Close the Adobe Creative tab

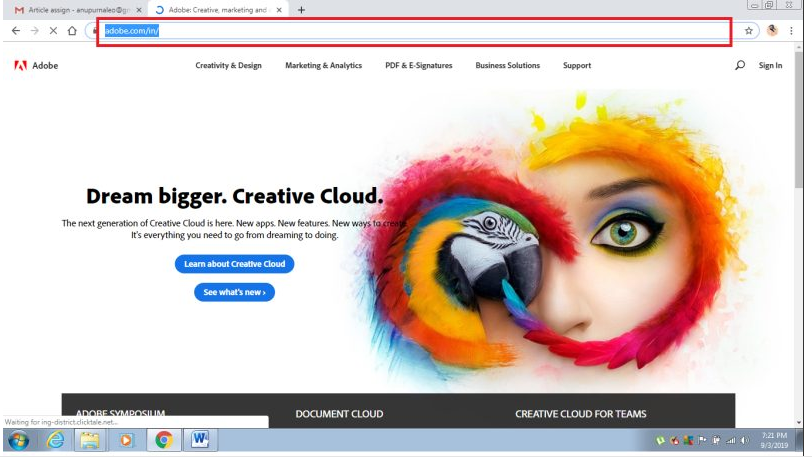pos(279,10)
